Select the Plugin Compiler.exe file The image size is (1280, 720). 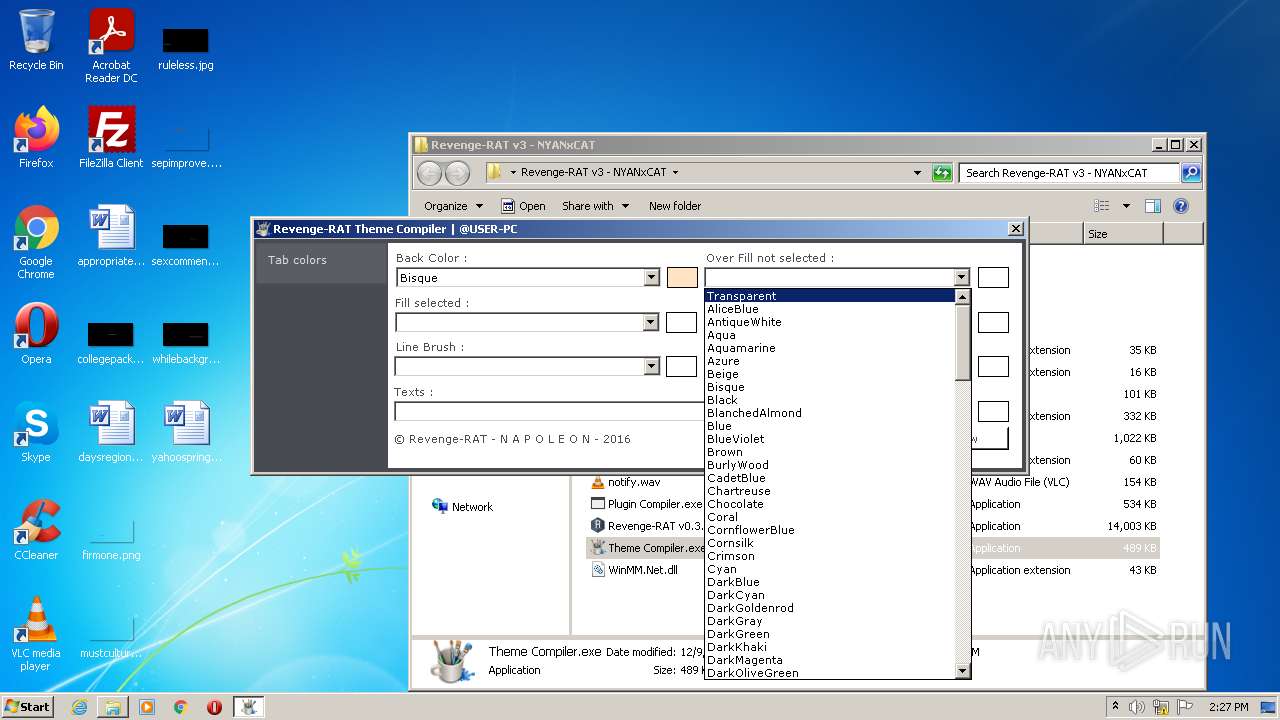[647, 504]
